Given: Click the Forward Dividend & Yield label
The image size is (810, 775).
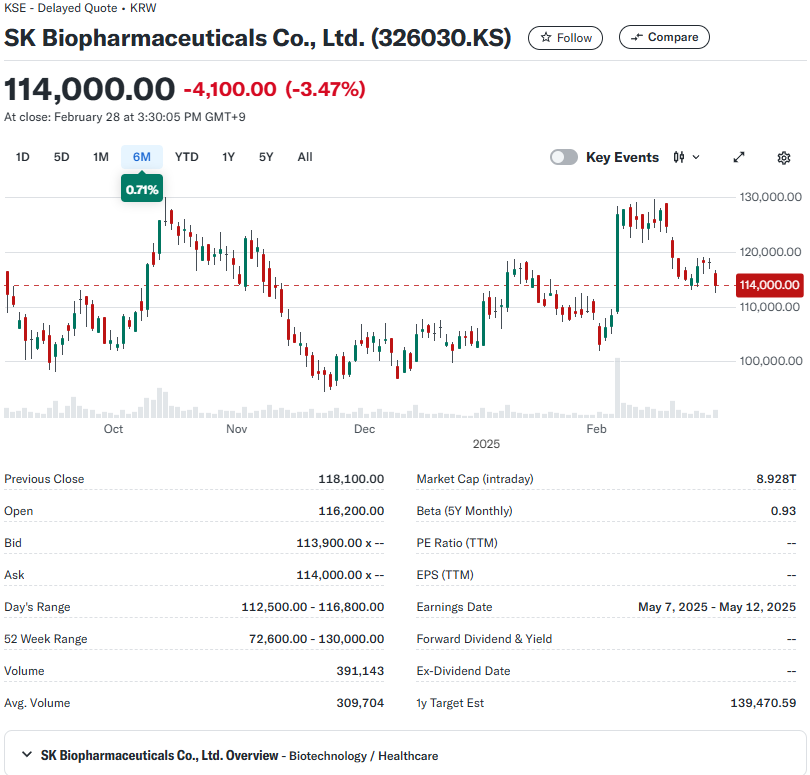Looking at the screenshot, I should tap(484, 639).
